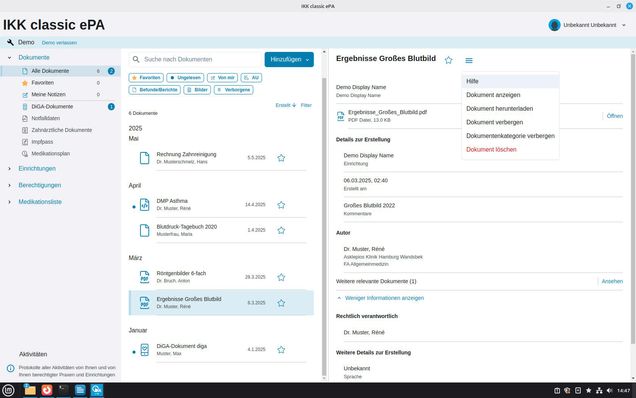Screen dimensions: 636x398
Task: Toggle the Ungelesen filter chip
Action: 185,77
